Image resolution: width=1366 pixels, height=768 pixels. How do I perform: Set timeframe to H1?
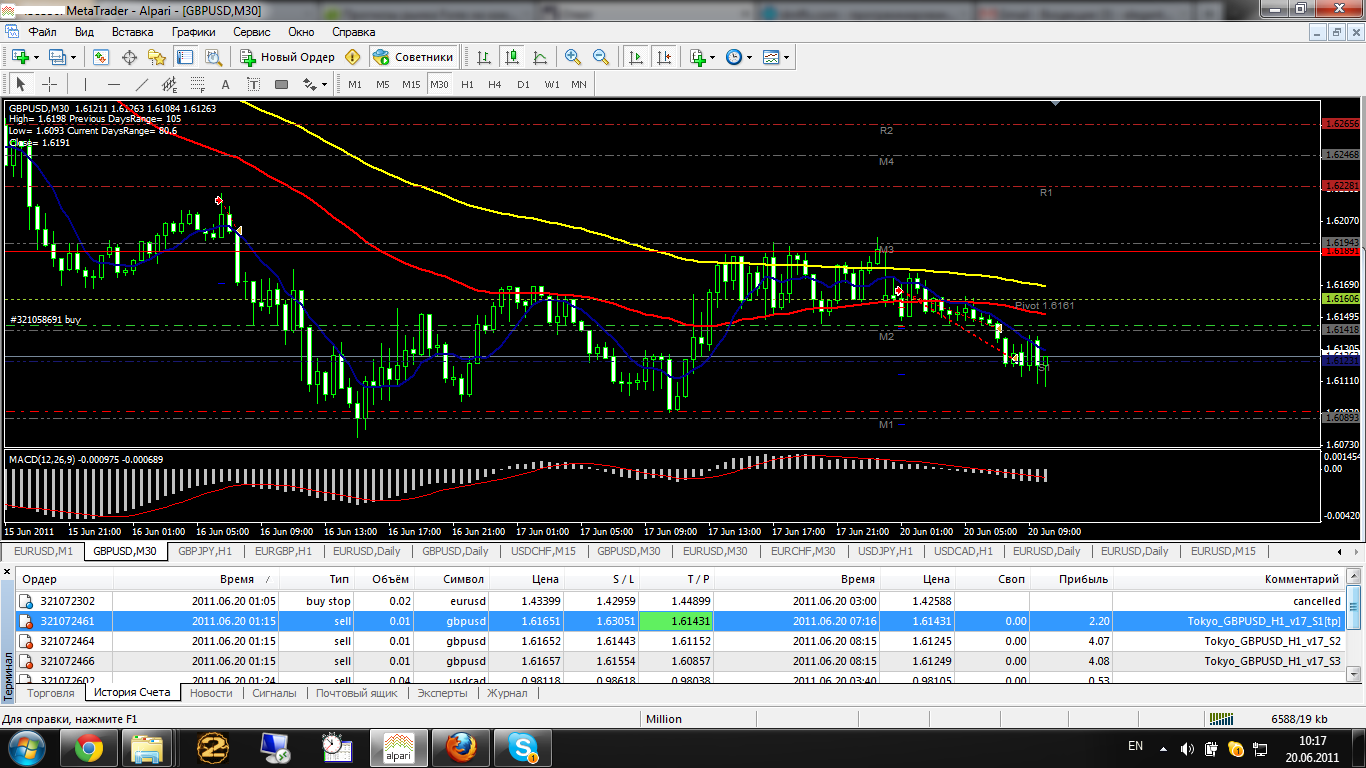(x=467, y=84)
